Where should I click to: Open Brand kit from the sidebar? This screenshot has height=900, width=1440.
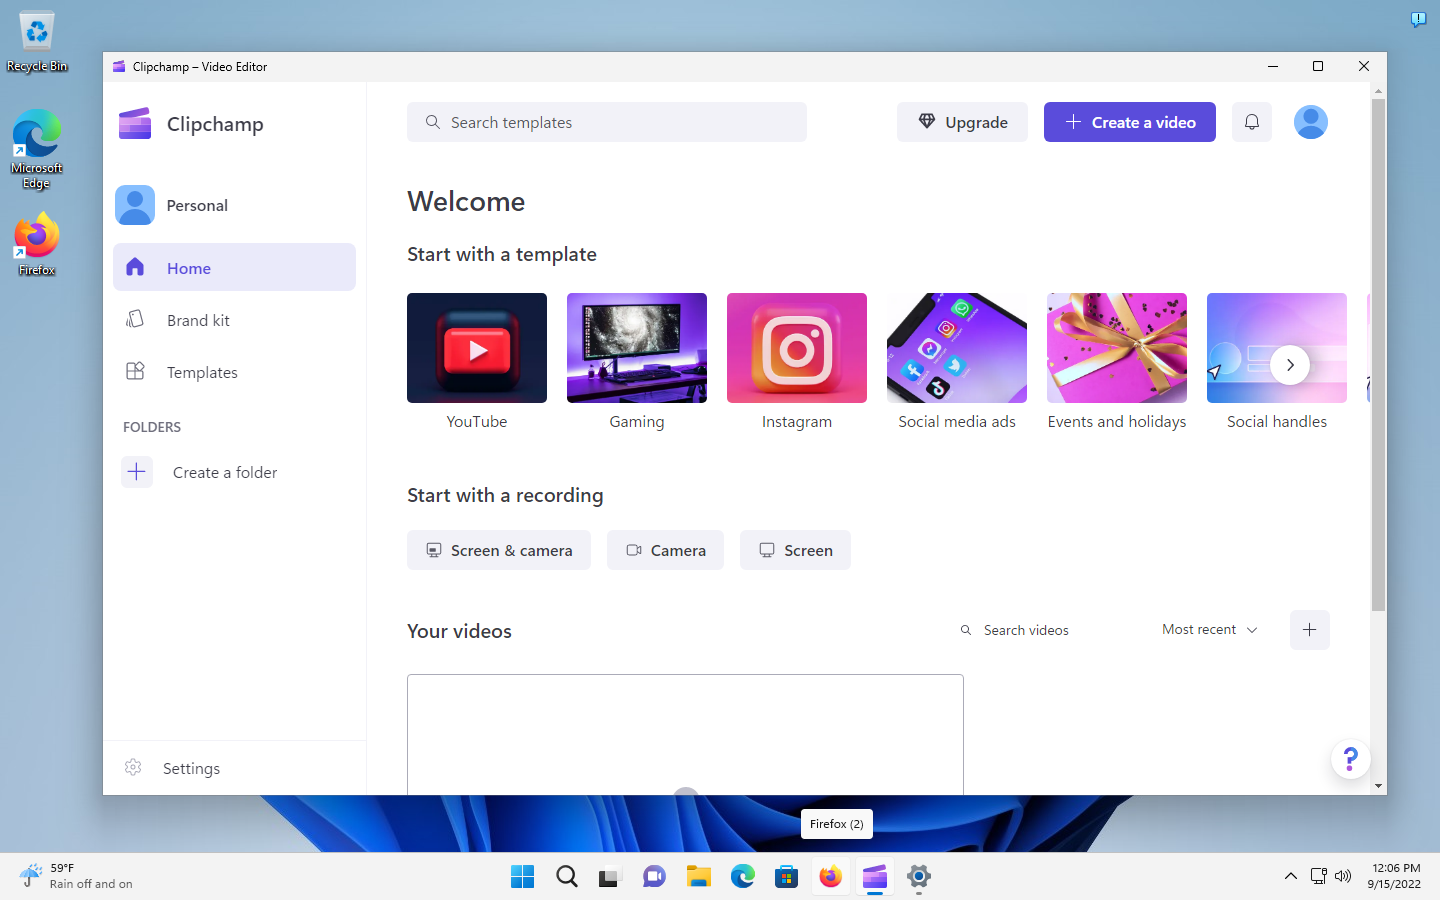pyautogui.click(x=200, y=319)
